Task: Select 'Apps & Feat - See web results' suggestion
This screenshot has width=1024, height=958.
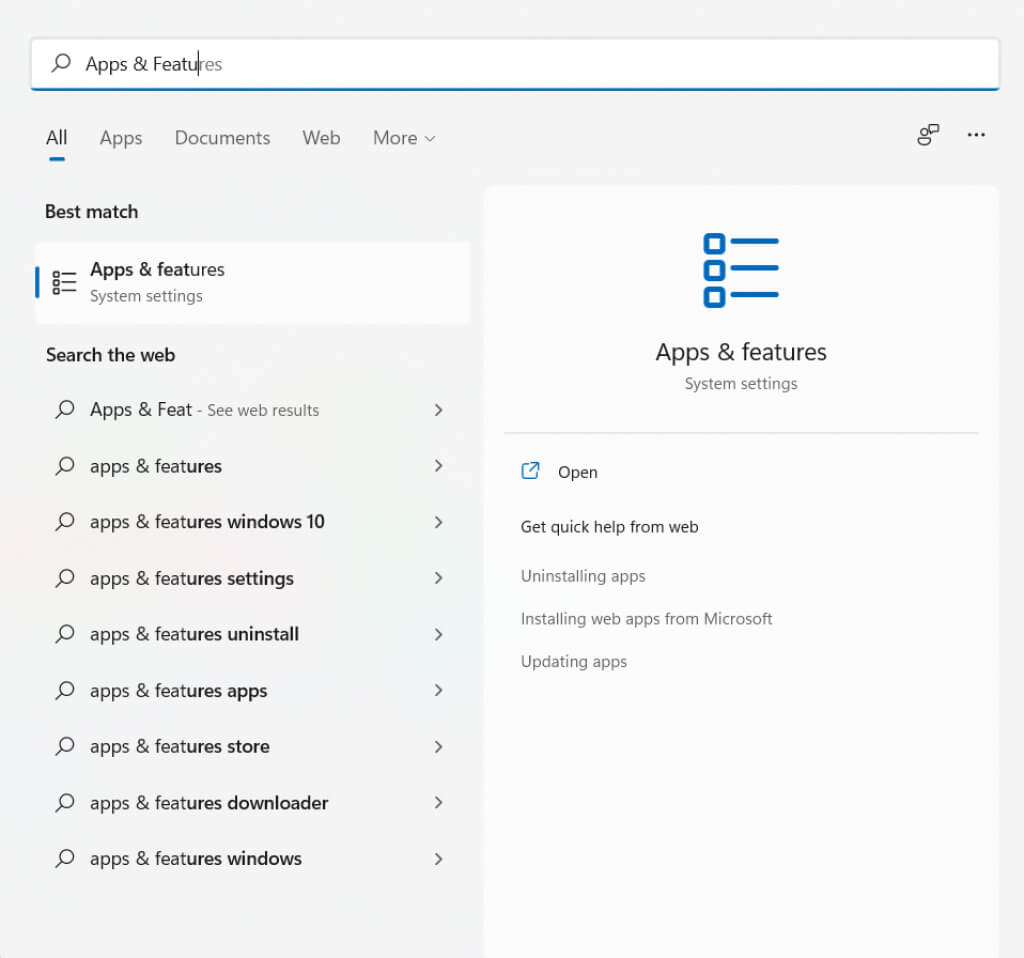Action: pyautogui.click(x=204, y=410)
